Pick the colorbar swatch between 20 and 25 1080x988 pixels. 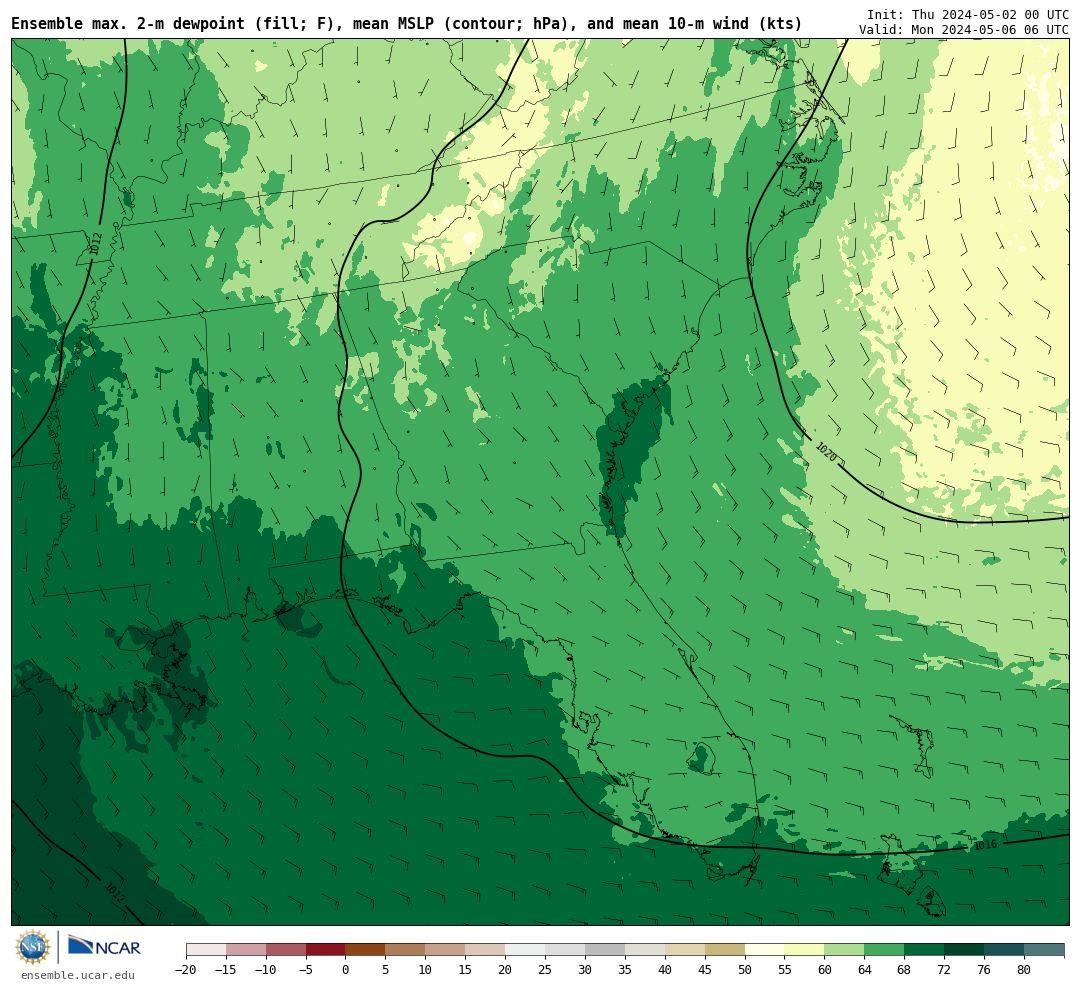click(x=526, y=950)
